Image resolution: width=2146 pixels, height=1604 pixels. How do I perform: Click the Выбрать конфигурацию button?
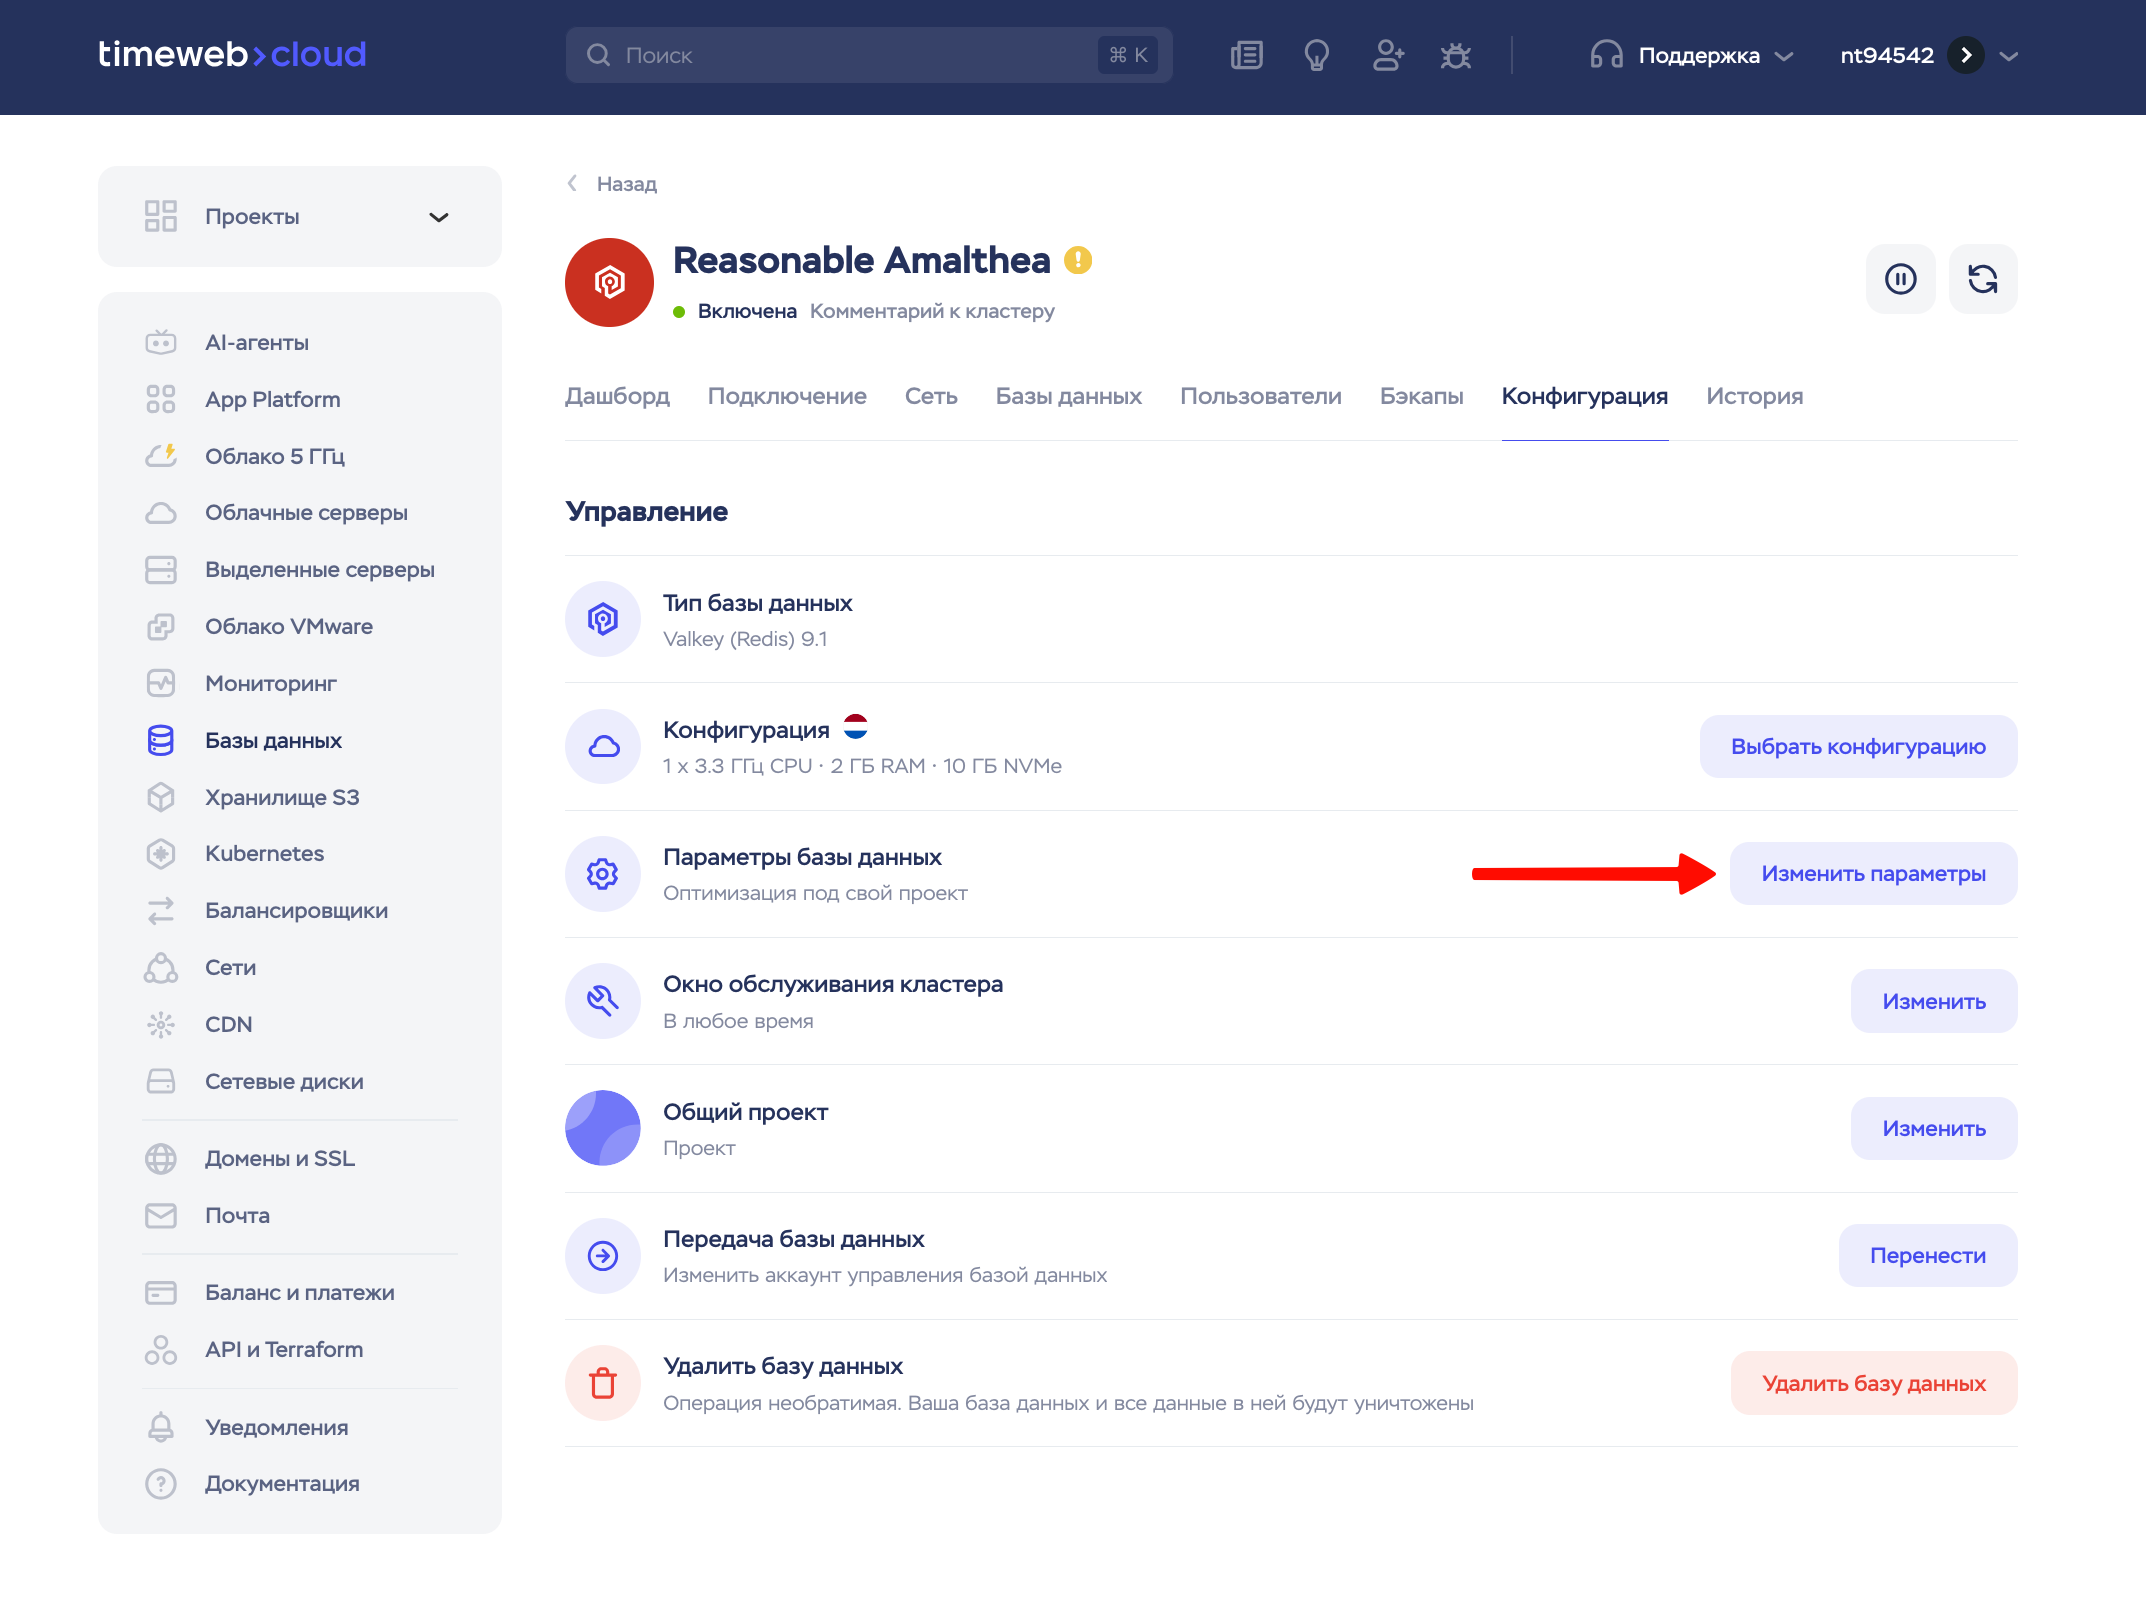pyautogui.click(x=1858, y=746)
